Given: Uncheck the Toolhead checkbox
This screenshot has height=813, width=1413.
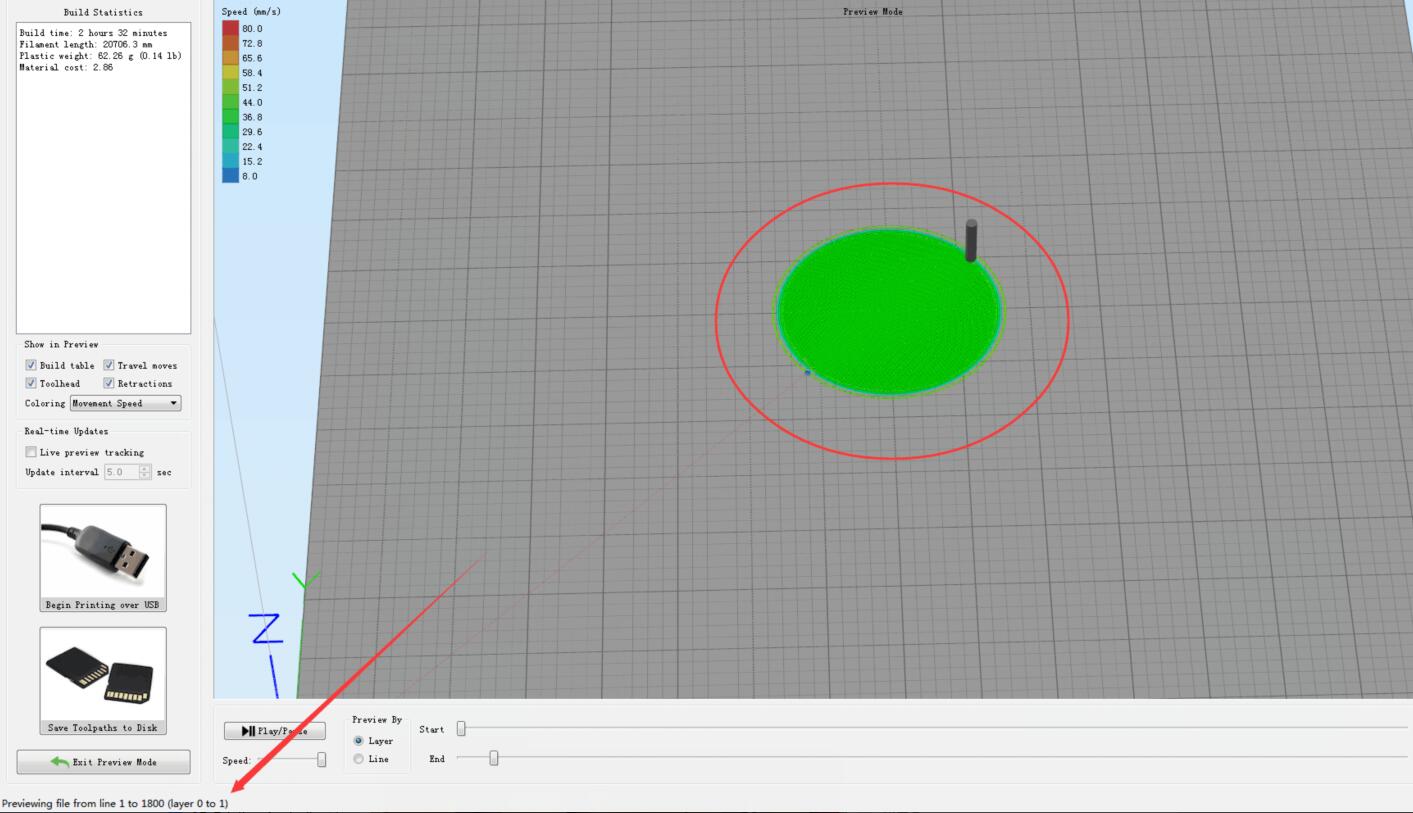Looking at the screenshot, I should point(31,384).
